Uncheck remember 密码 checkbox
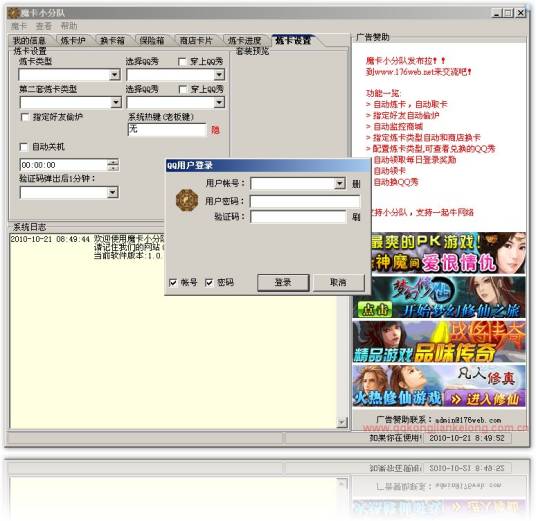Image resolution: width=536 pixels, height=521 pixels. coord(209,283)
